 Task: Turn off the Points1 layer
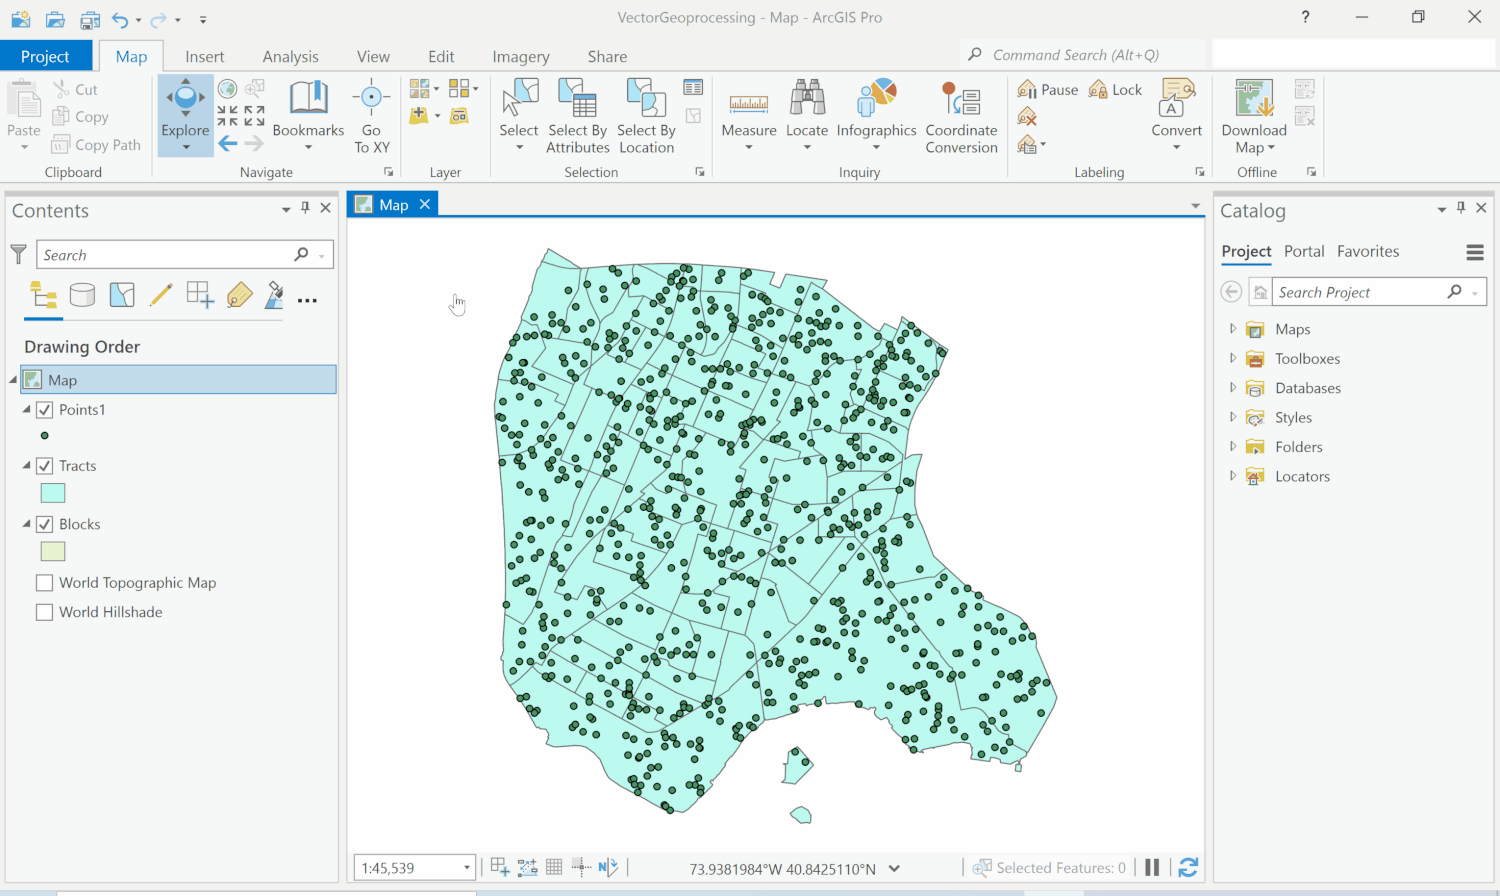tap(44, 409)
